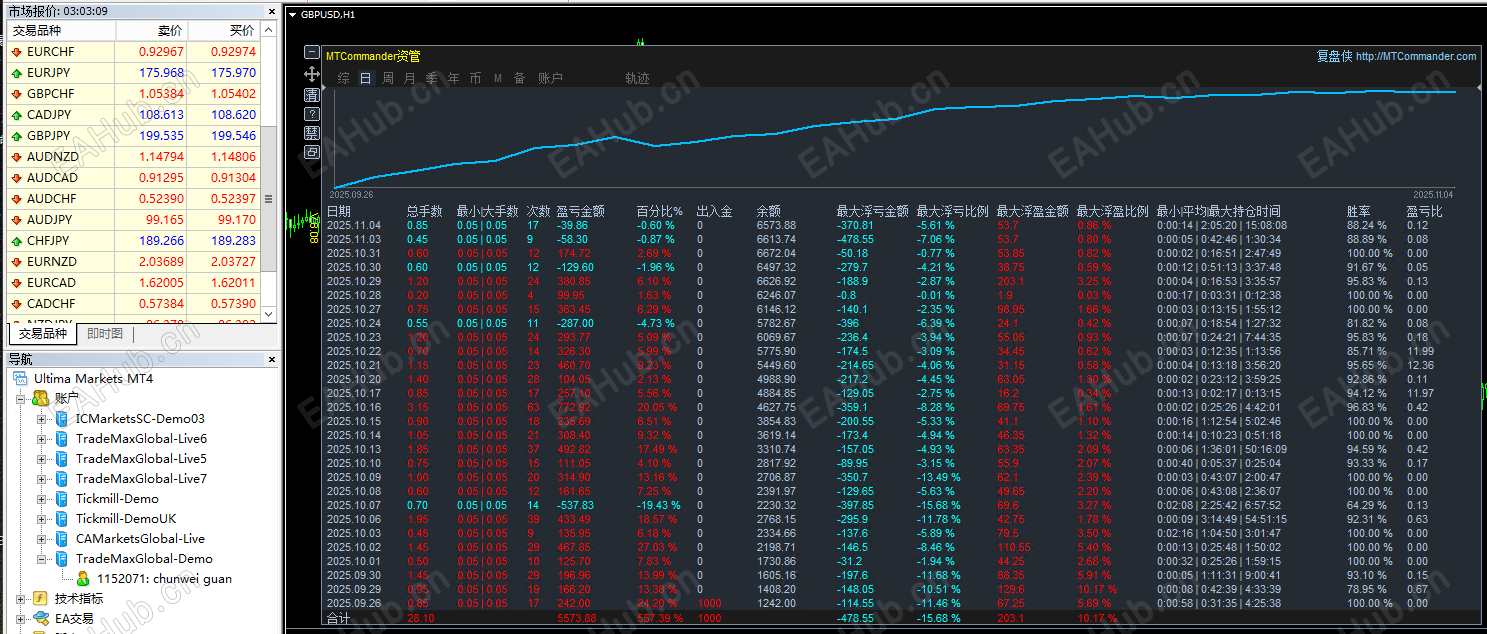The image size is (1487, 634).
Task: Expand the EA交易 tree node
Action: coord(21,619)
